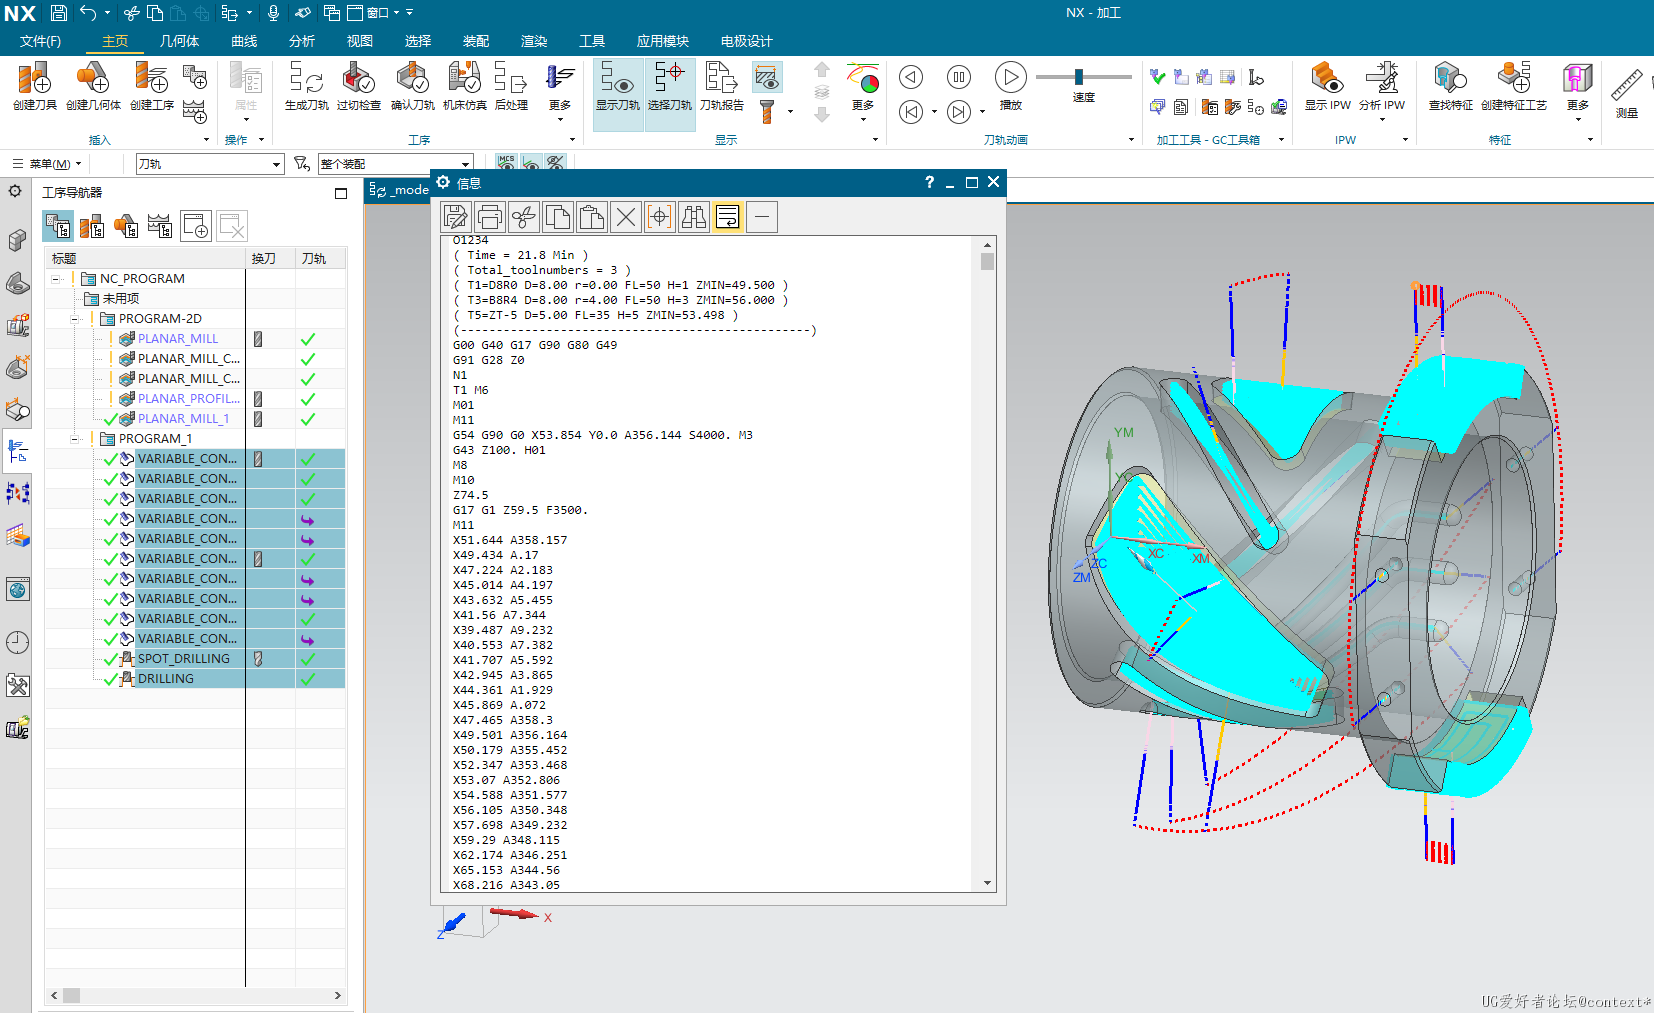This screenshot has width=1654, height=1013.
Task: Open the 刀轨 selection filter dropdown
Action: click(277, 164)
